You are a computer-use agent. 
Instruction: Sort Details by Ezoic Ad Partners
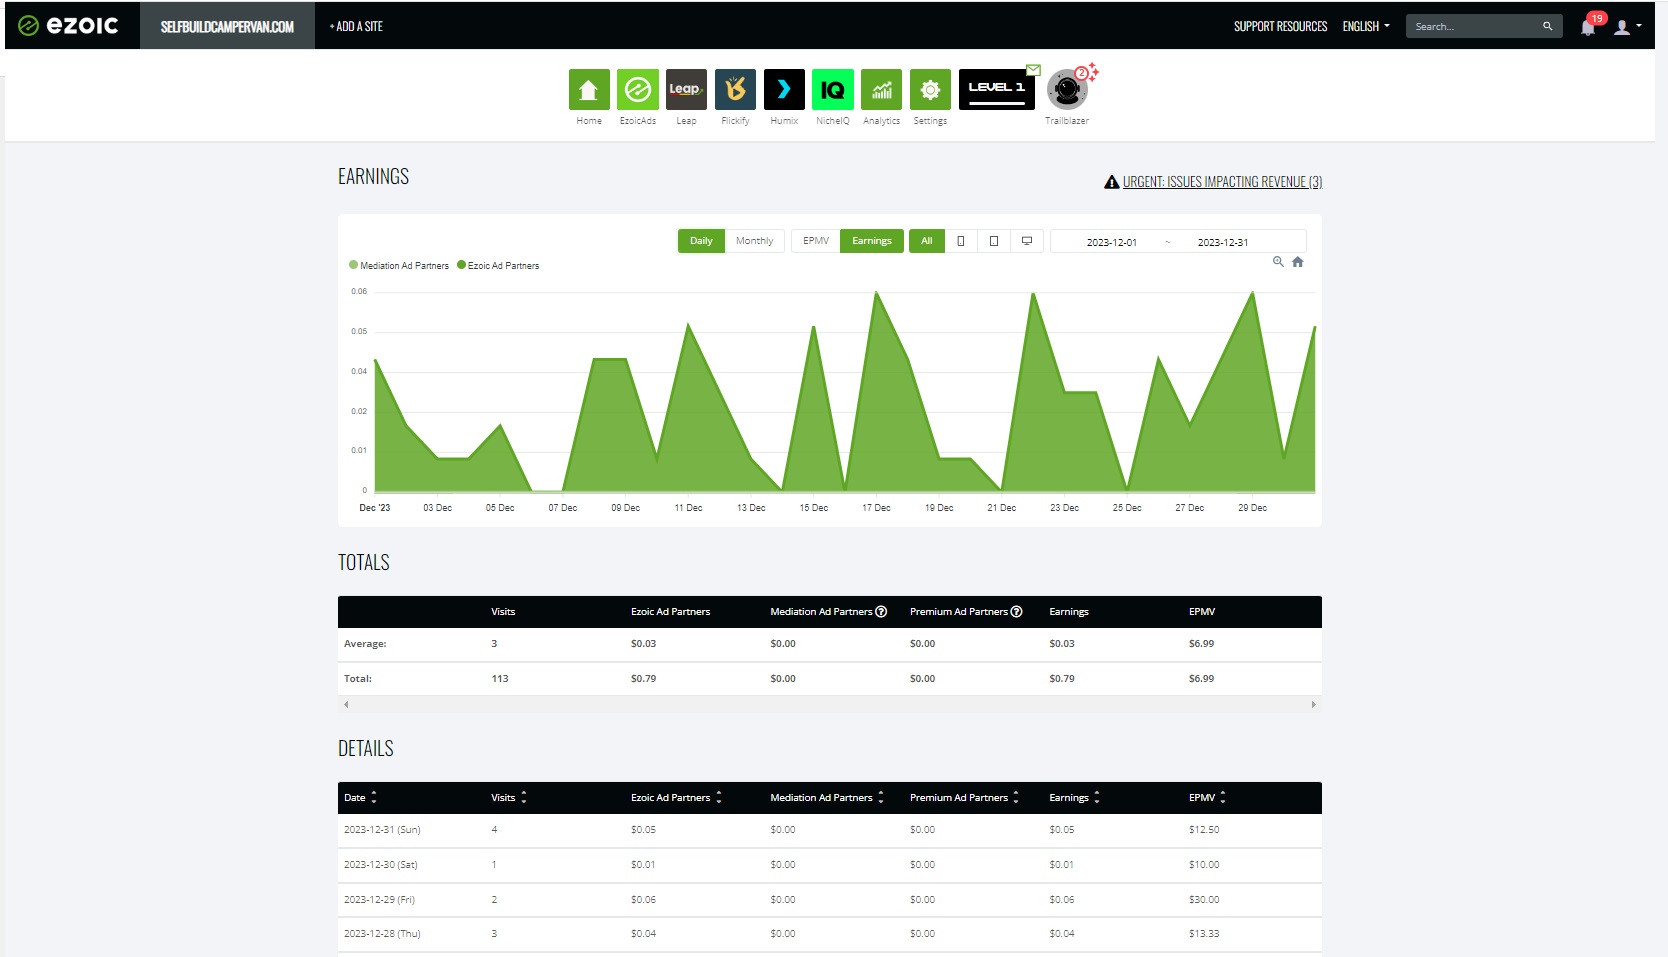click(676, 798)
